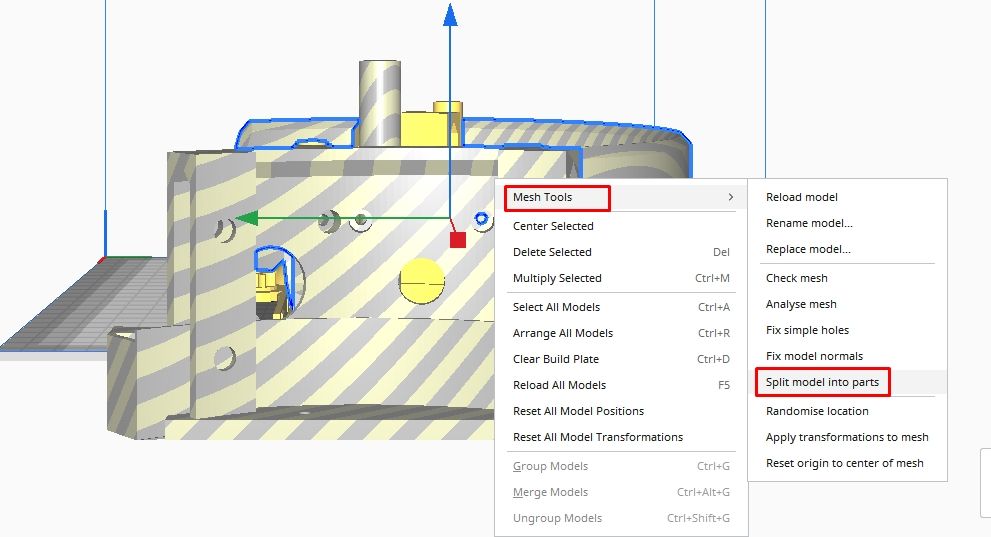Click the greyed-out Ungroup Models entry

click(x=621, y=518)
